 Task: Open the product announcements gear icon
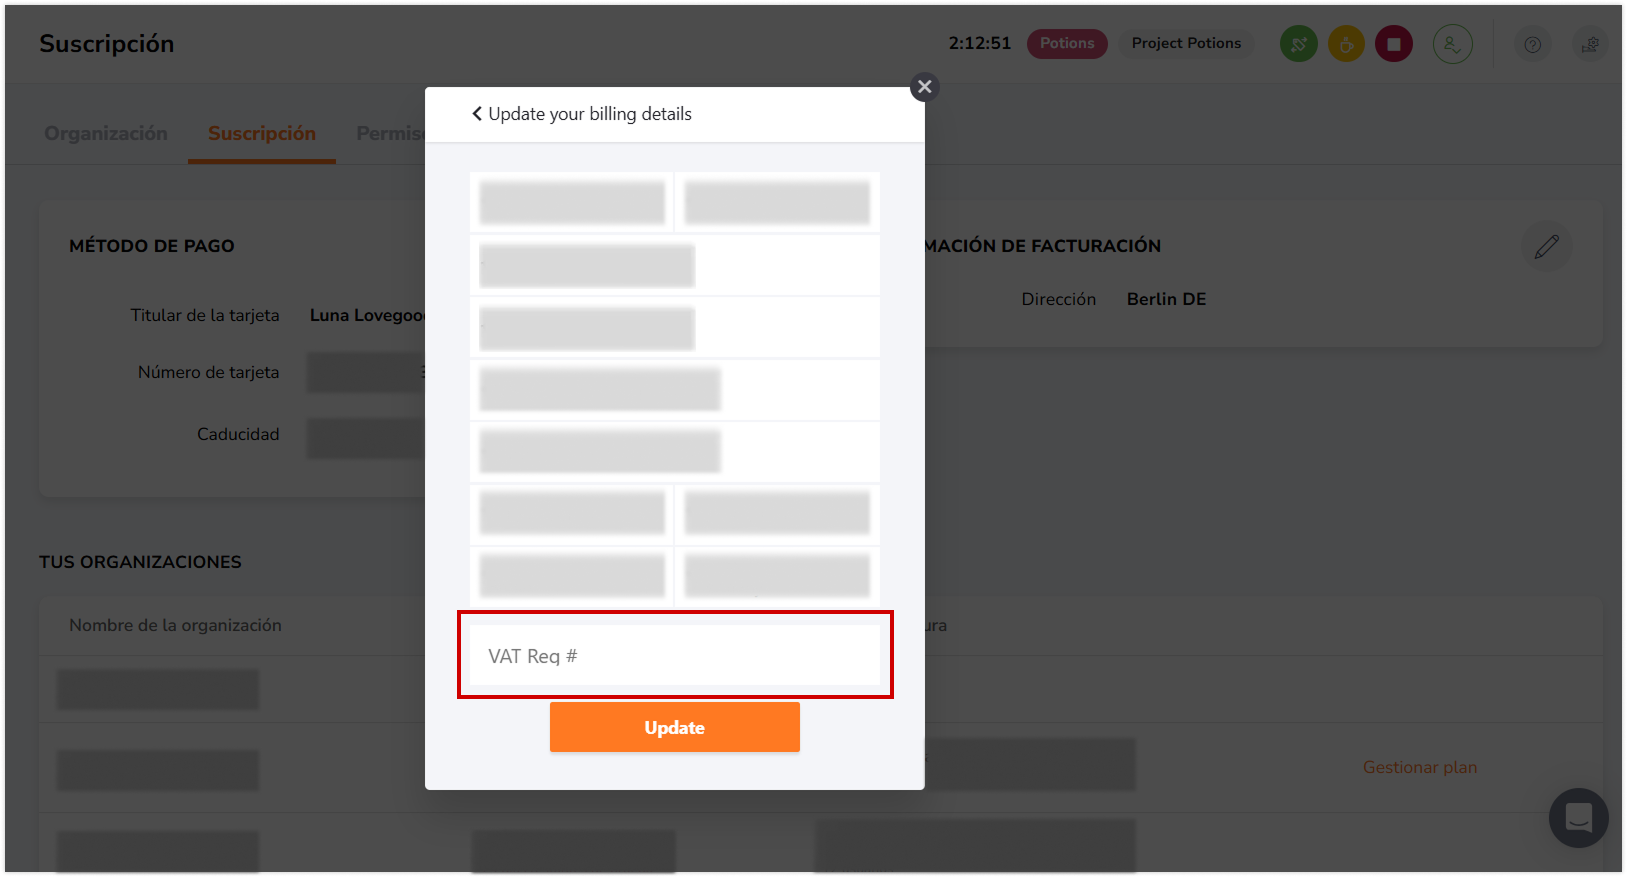(x=1590, y=44)
